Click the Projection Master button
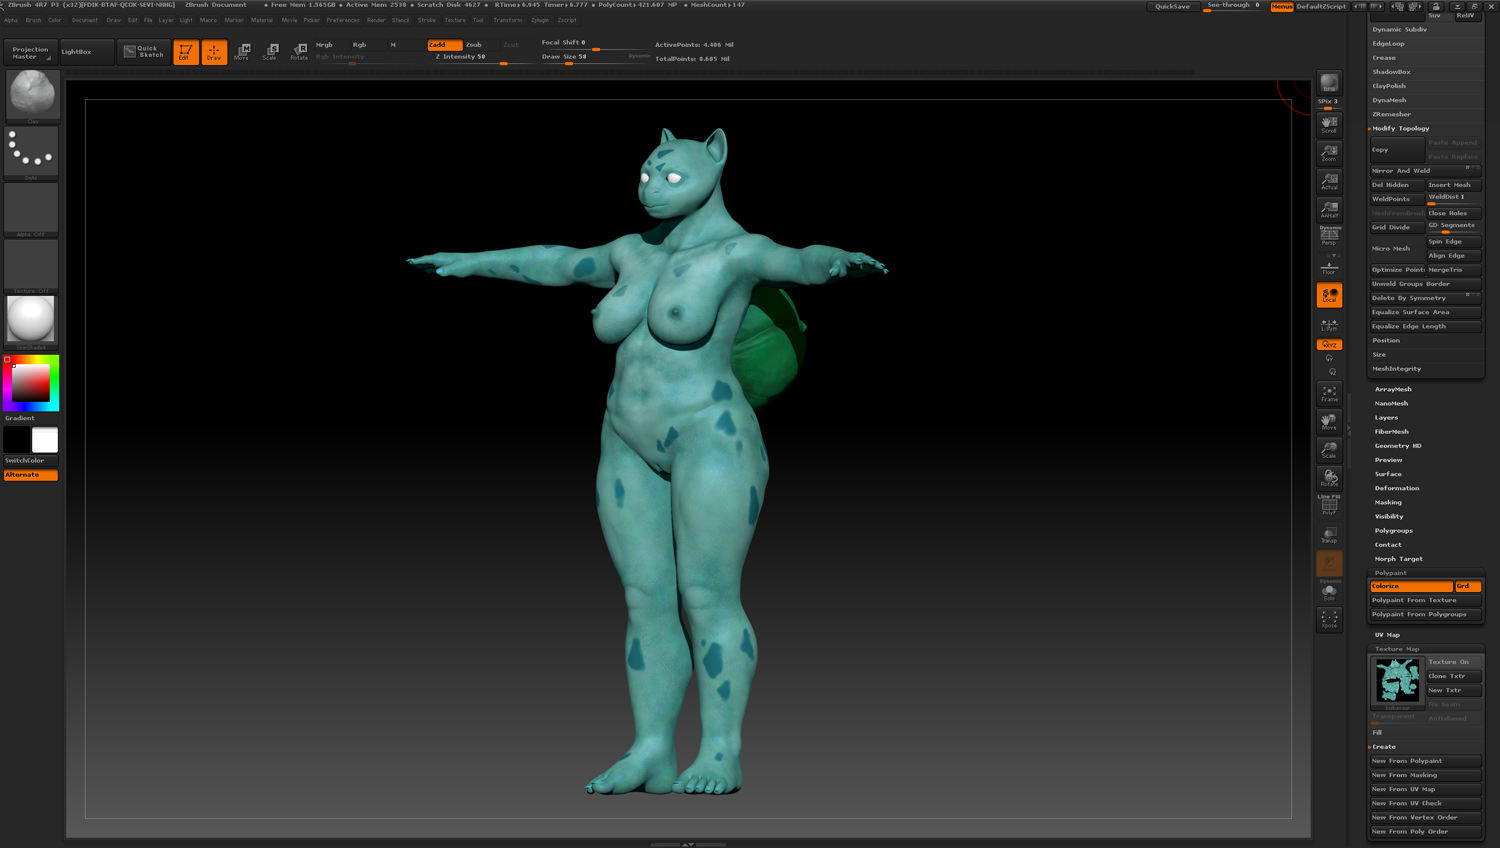 [x=30, y=52]
